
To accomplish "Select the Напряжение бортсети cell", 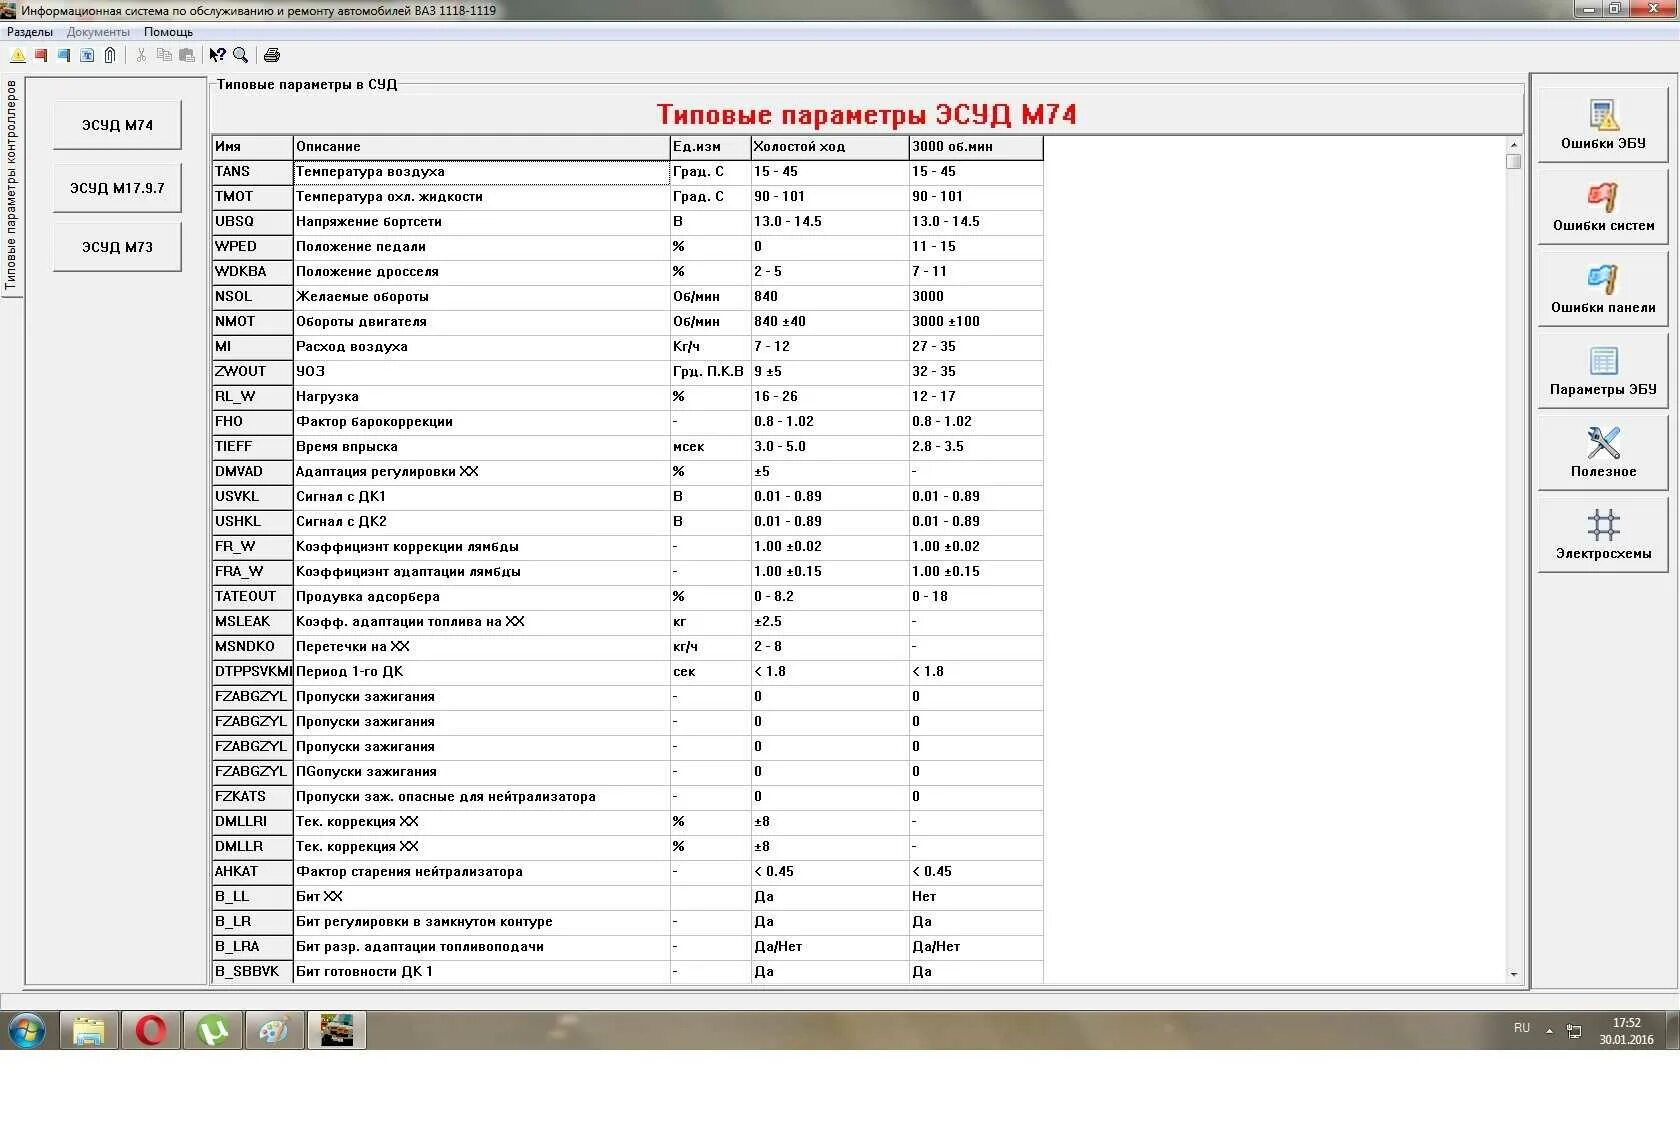I will click(481, 222).
